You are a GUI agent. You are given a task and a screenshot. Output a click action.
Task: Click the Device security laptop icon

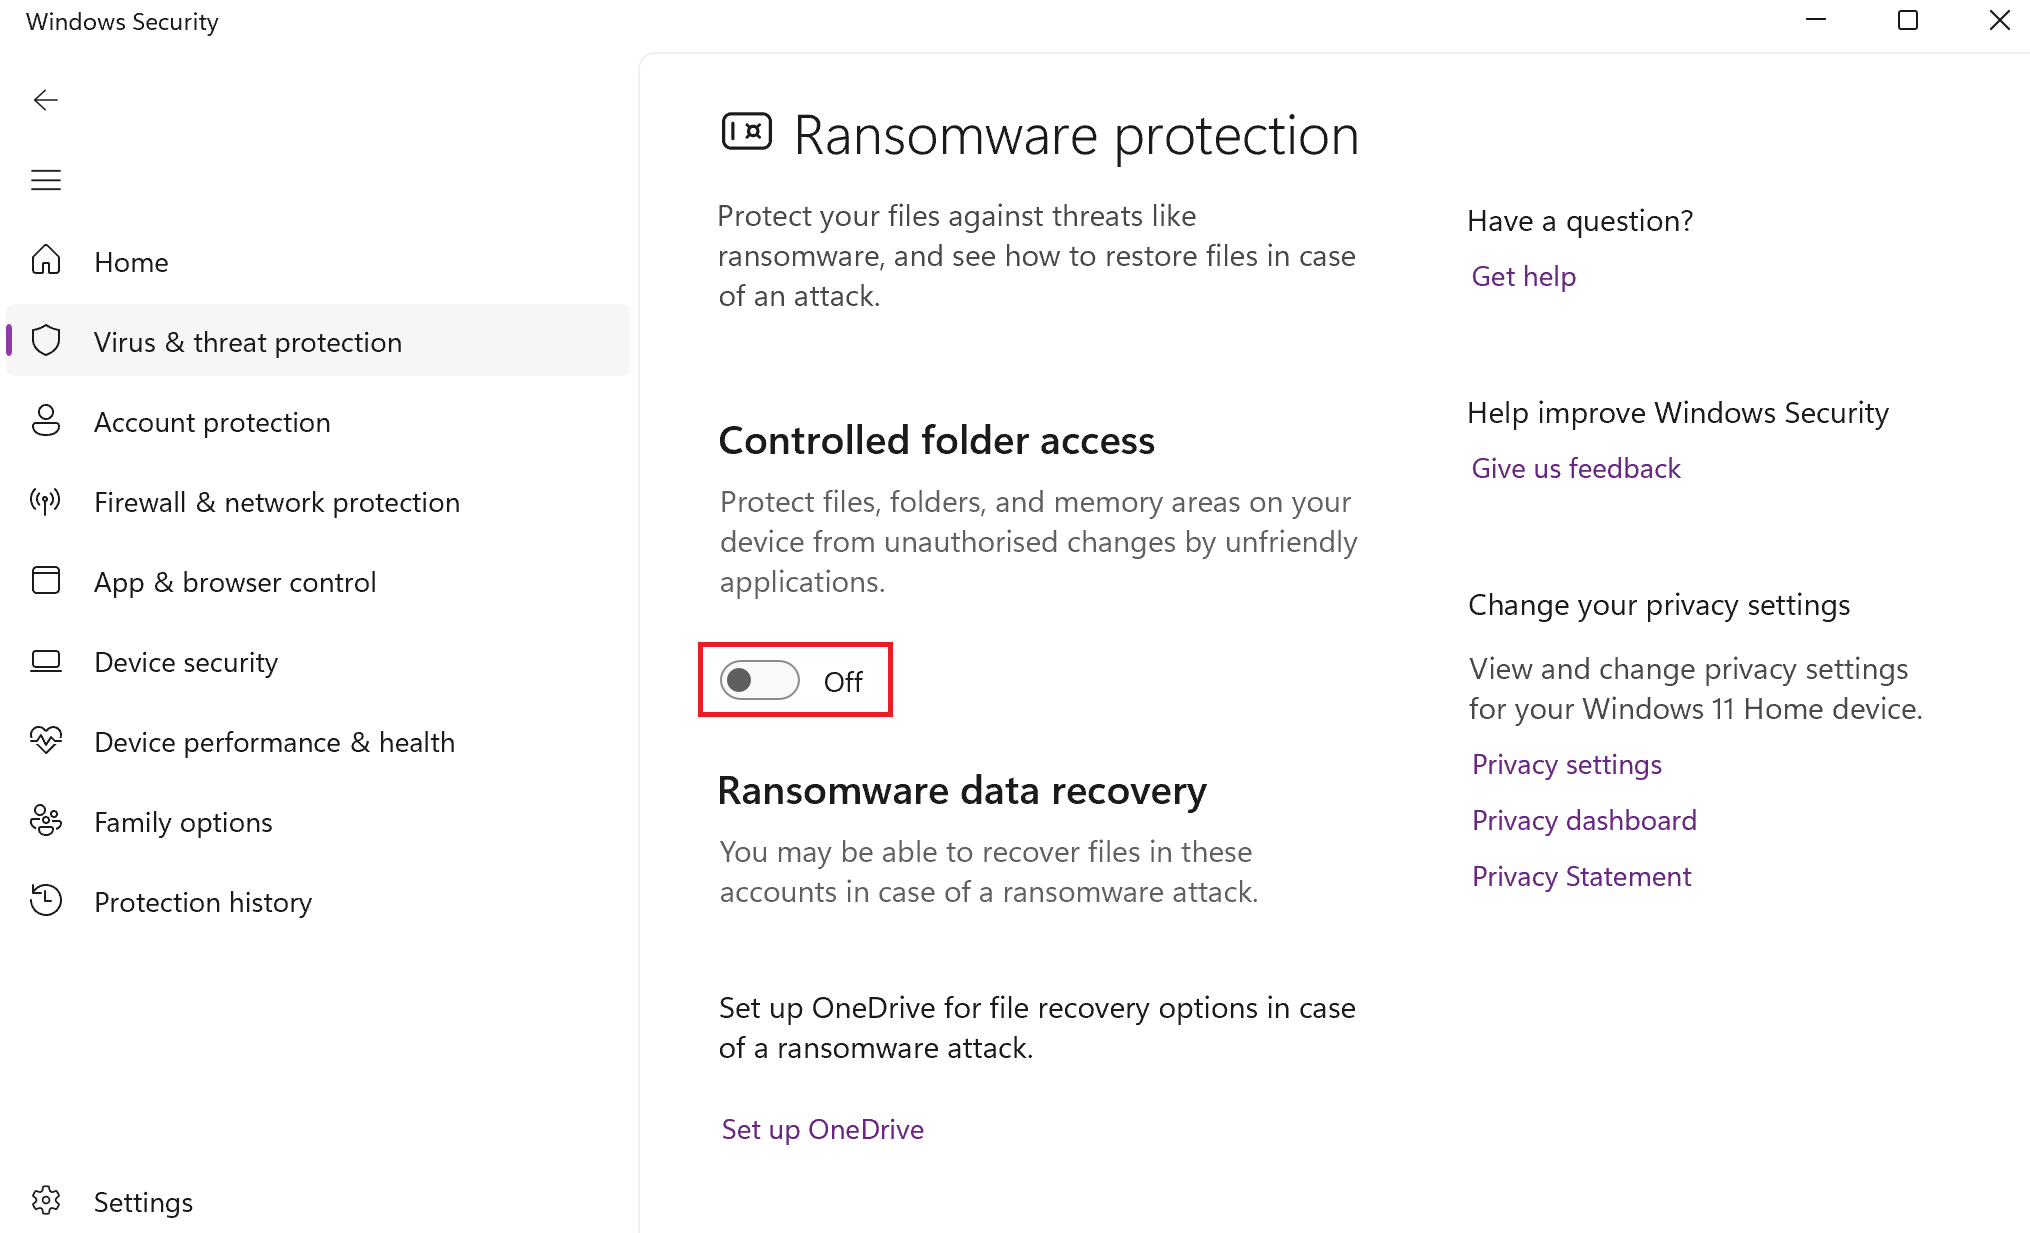coord(46,661)
